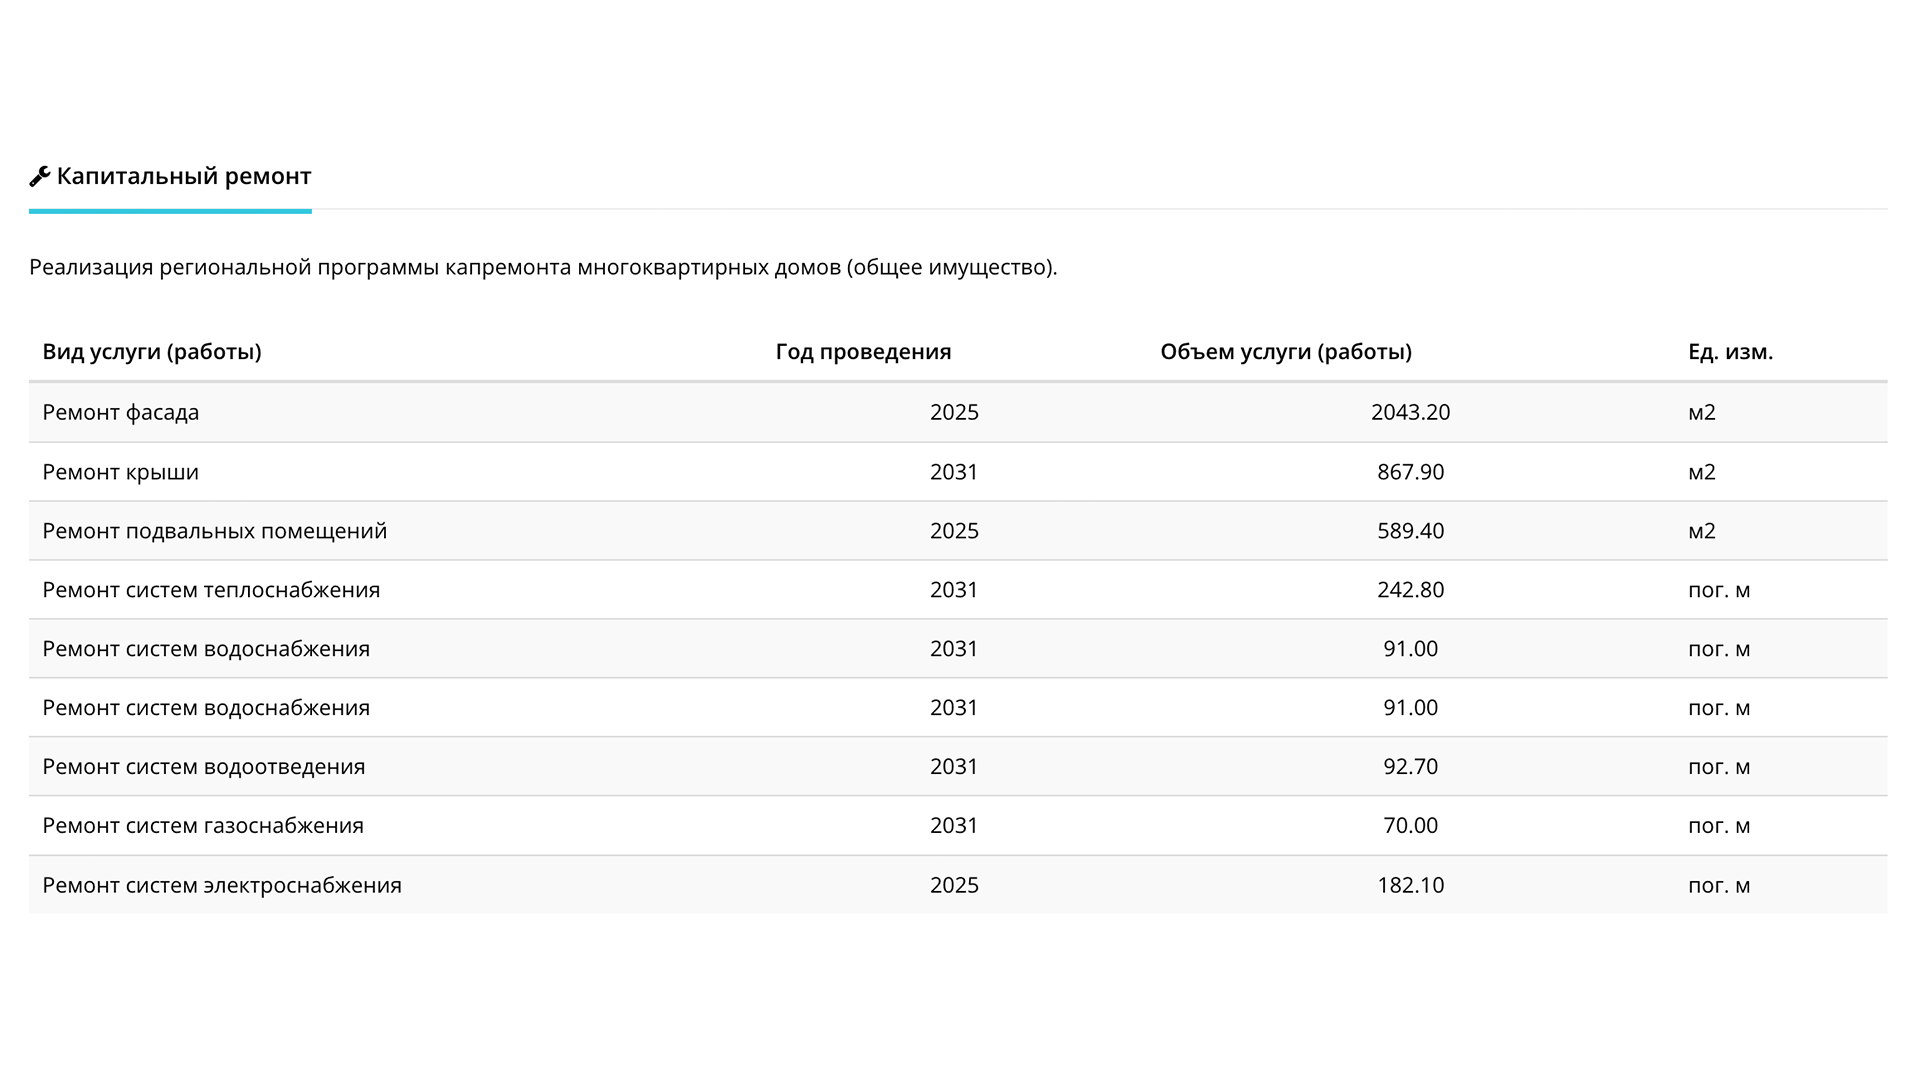Viewport: 1920px width, 1080px height.
Task: Select the Ремонт крыши row
Action: click(x=121, y=472)
